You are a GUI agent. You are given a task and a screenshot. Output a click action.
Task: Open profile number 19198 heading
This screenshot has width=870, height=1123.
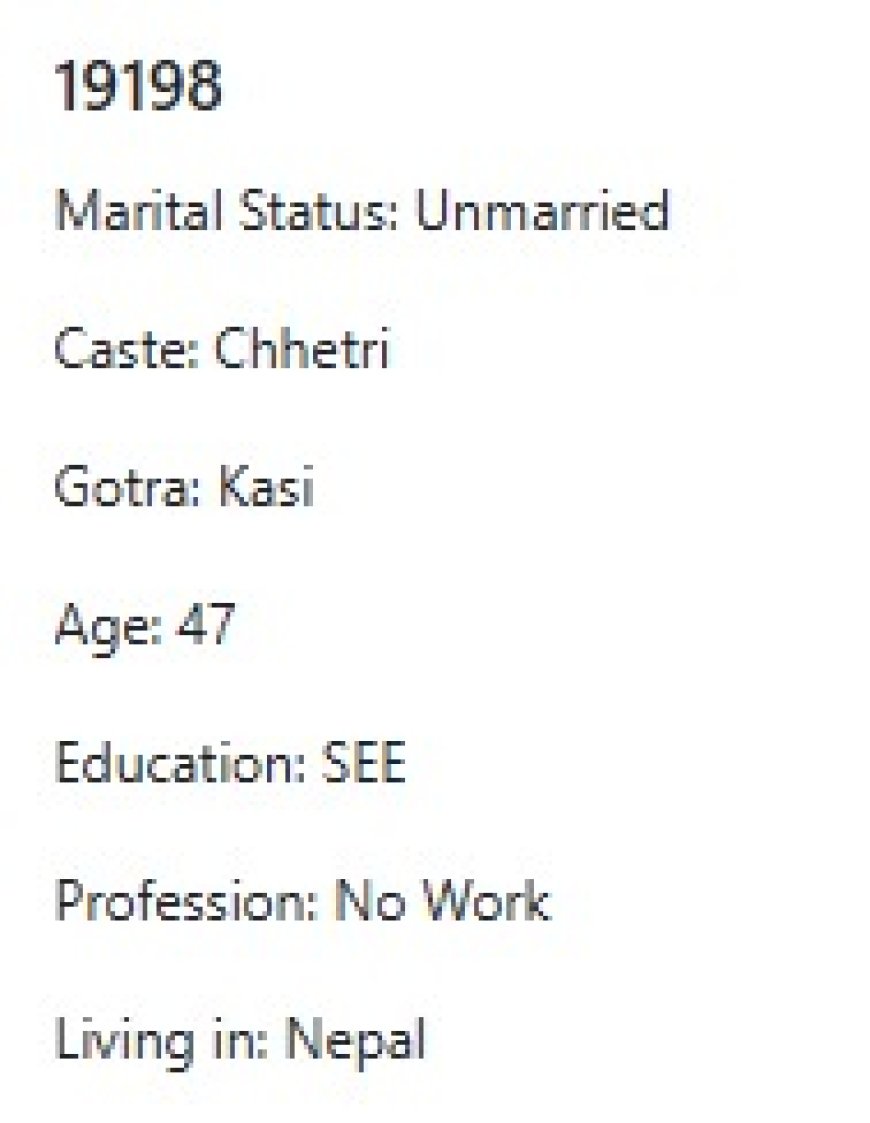(138, 86)
